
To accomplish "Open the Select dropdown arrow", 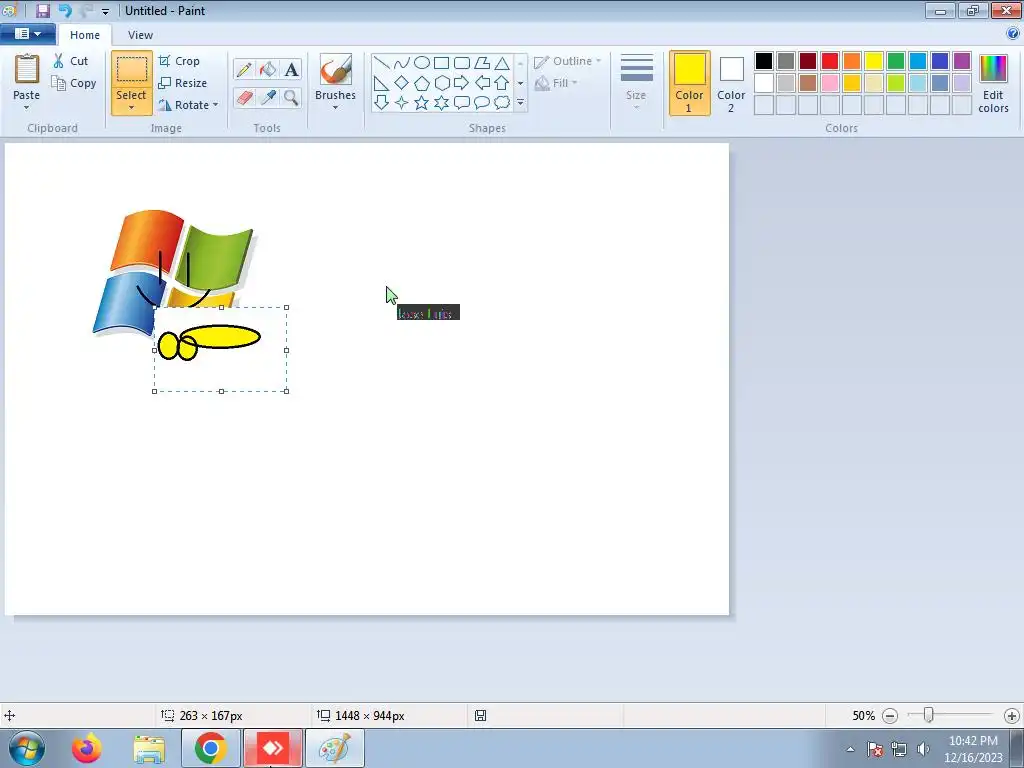I will (x=131, y=108).
